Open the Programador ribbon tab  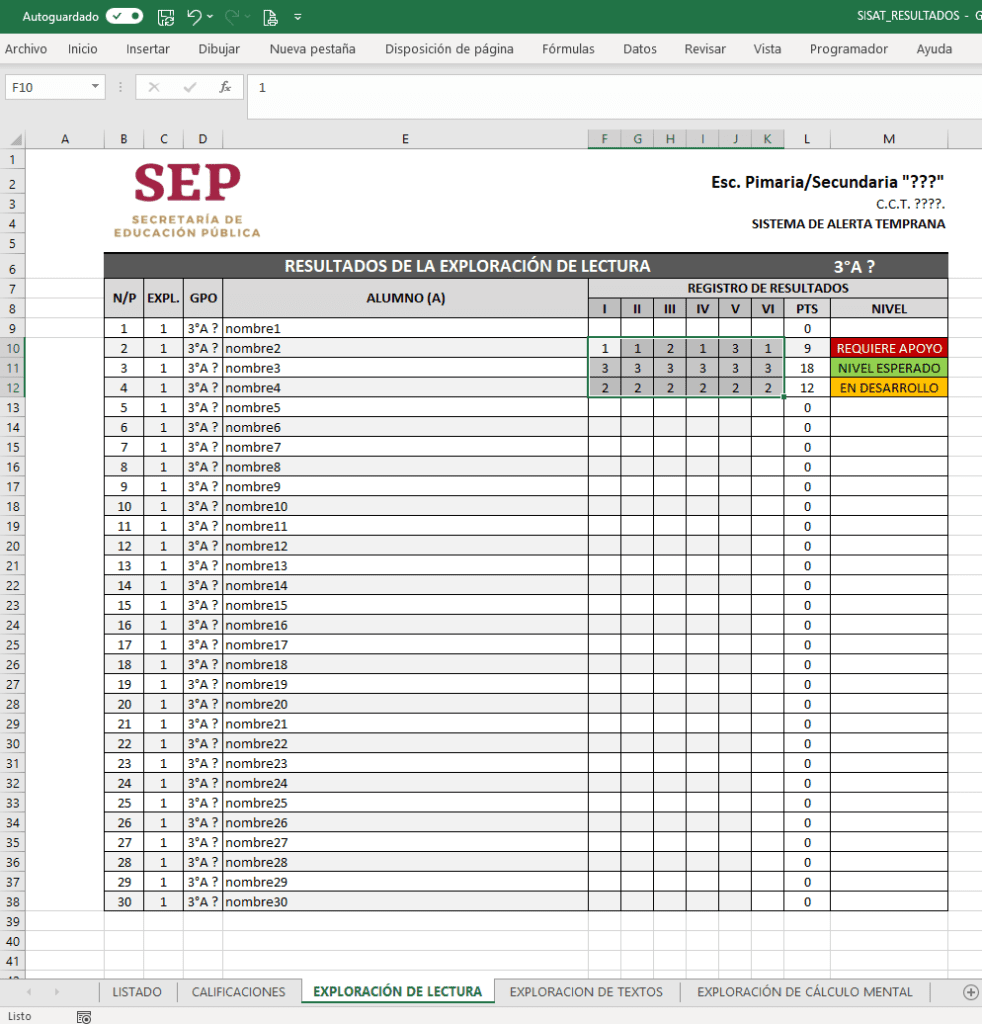(x=849, y=49)
